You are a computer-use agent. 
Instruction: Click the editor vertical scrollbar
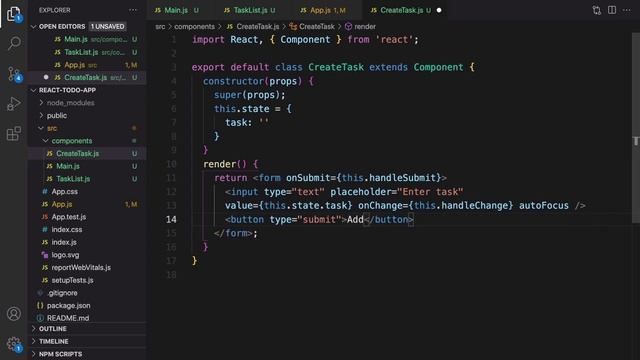(x=636, y=128)
